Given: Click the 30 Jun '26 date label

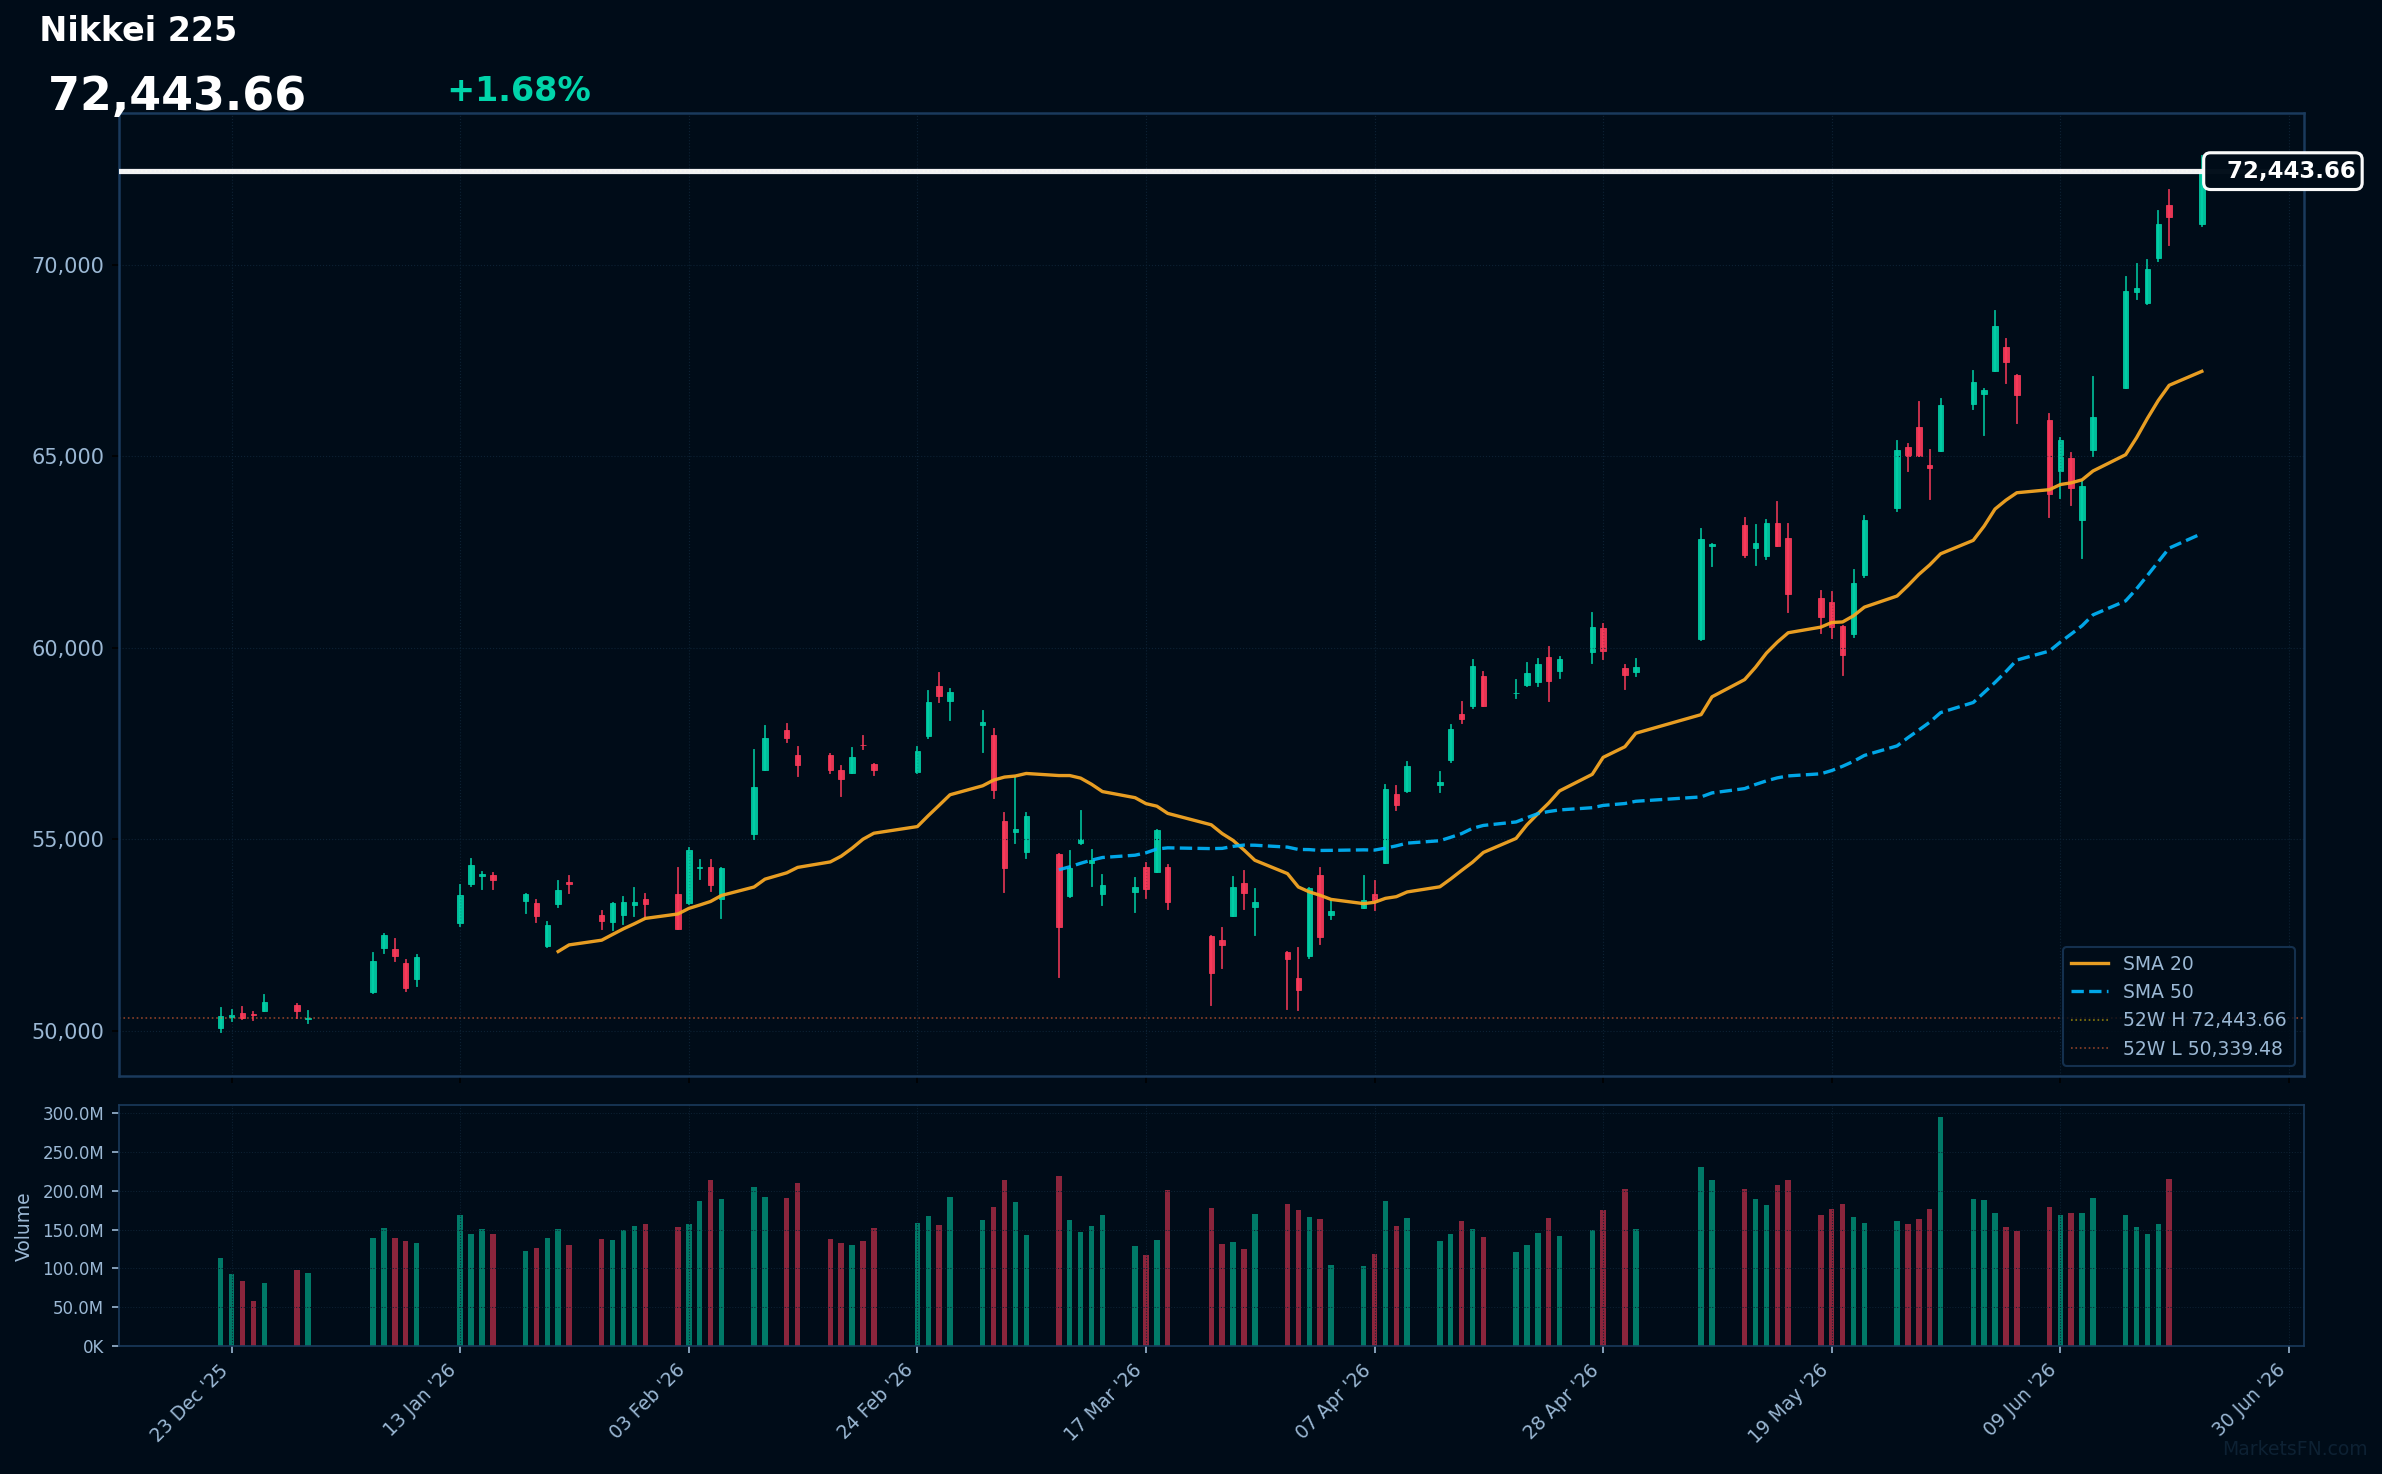Looking at the screenshot, I should click(2248, 1400).
